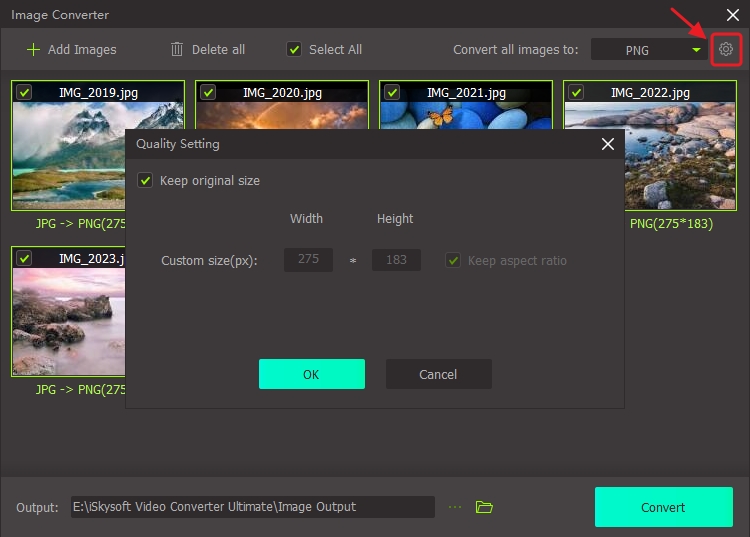
Task: Deselect IMG_2019.jpg checkbox
Action: click(x=25, y=92)
